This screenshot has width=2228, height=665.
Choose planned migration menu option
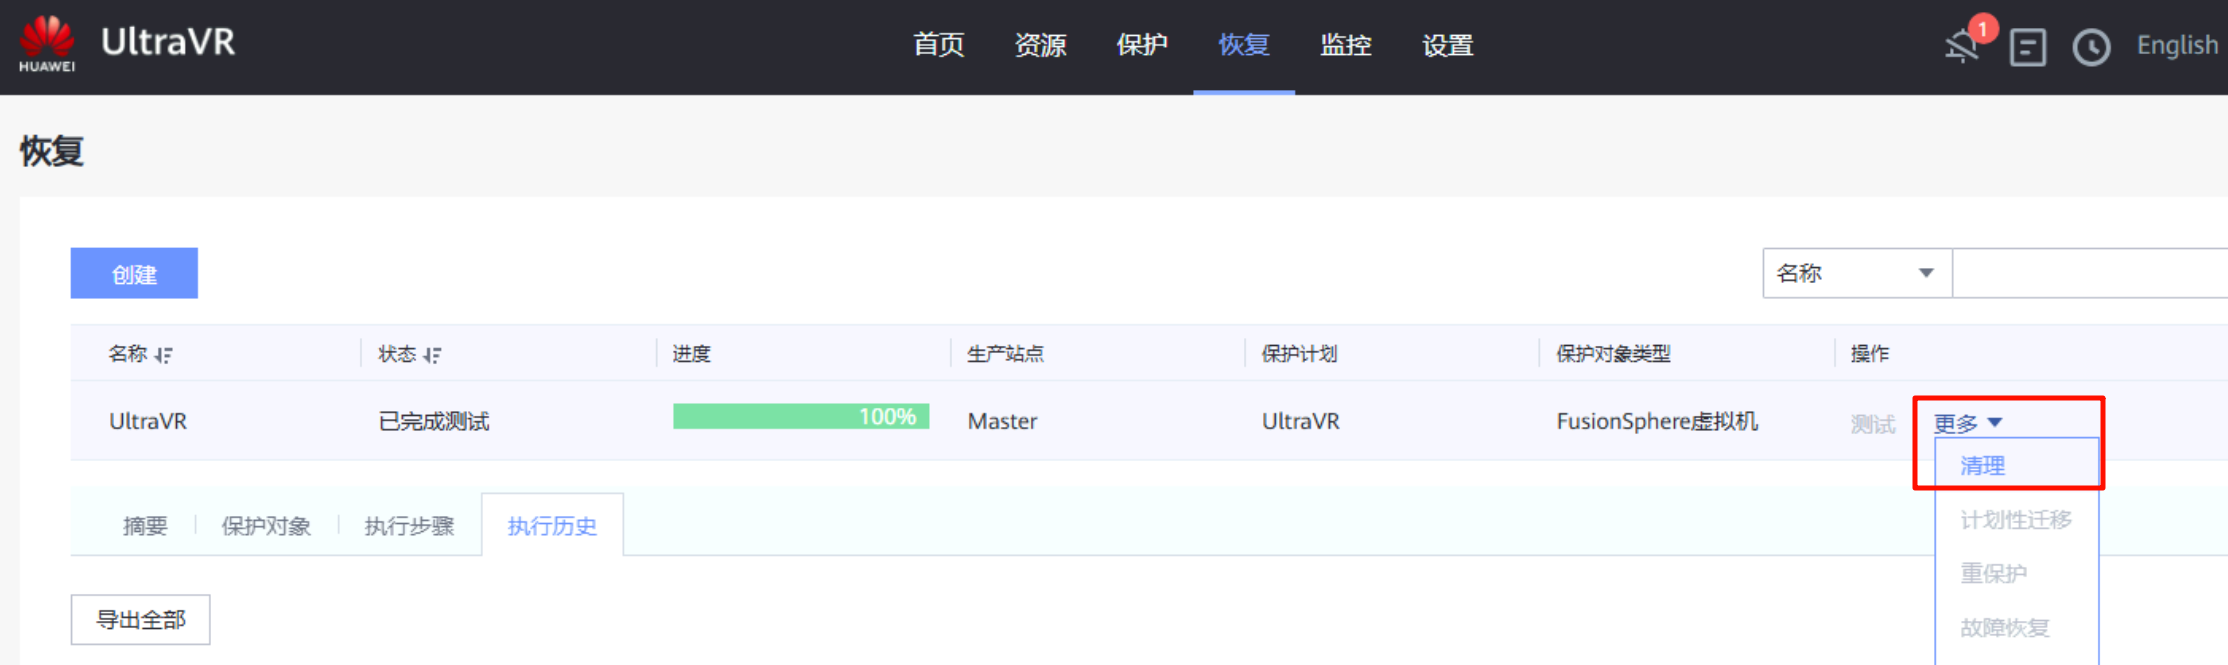[x=2015, y=520]
